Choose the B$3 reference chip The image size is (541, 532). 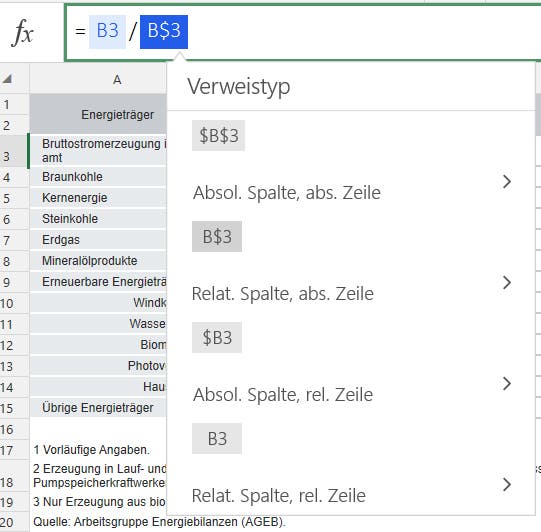(x=217, y=236)
